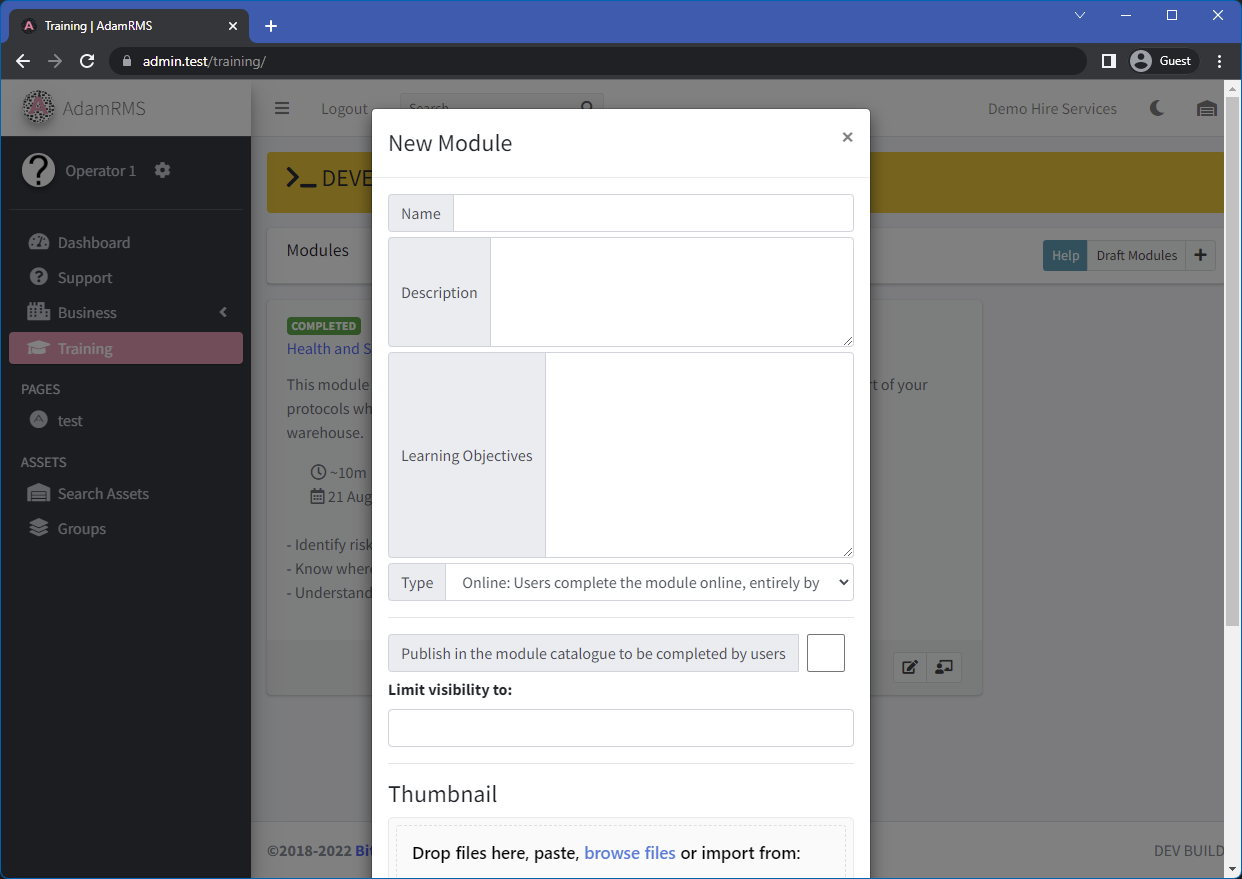Click the edit module pencil icon
The image size is (1242, 879).
(x=910, y=667)
